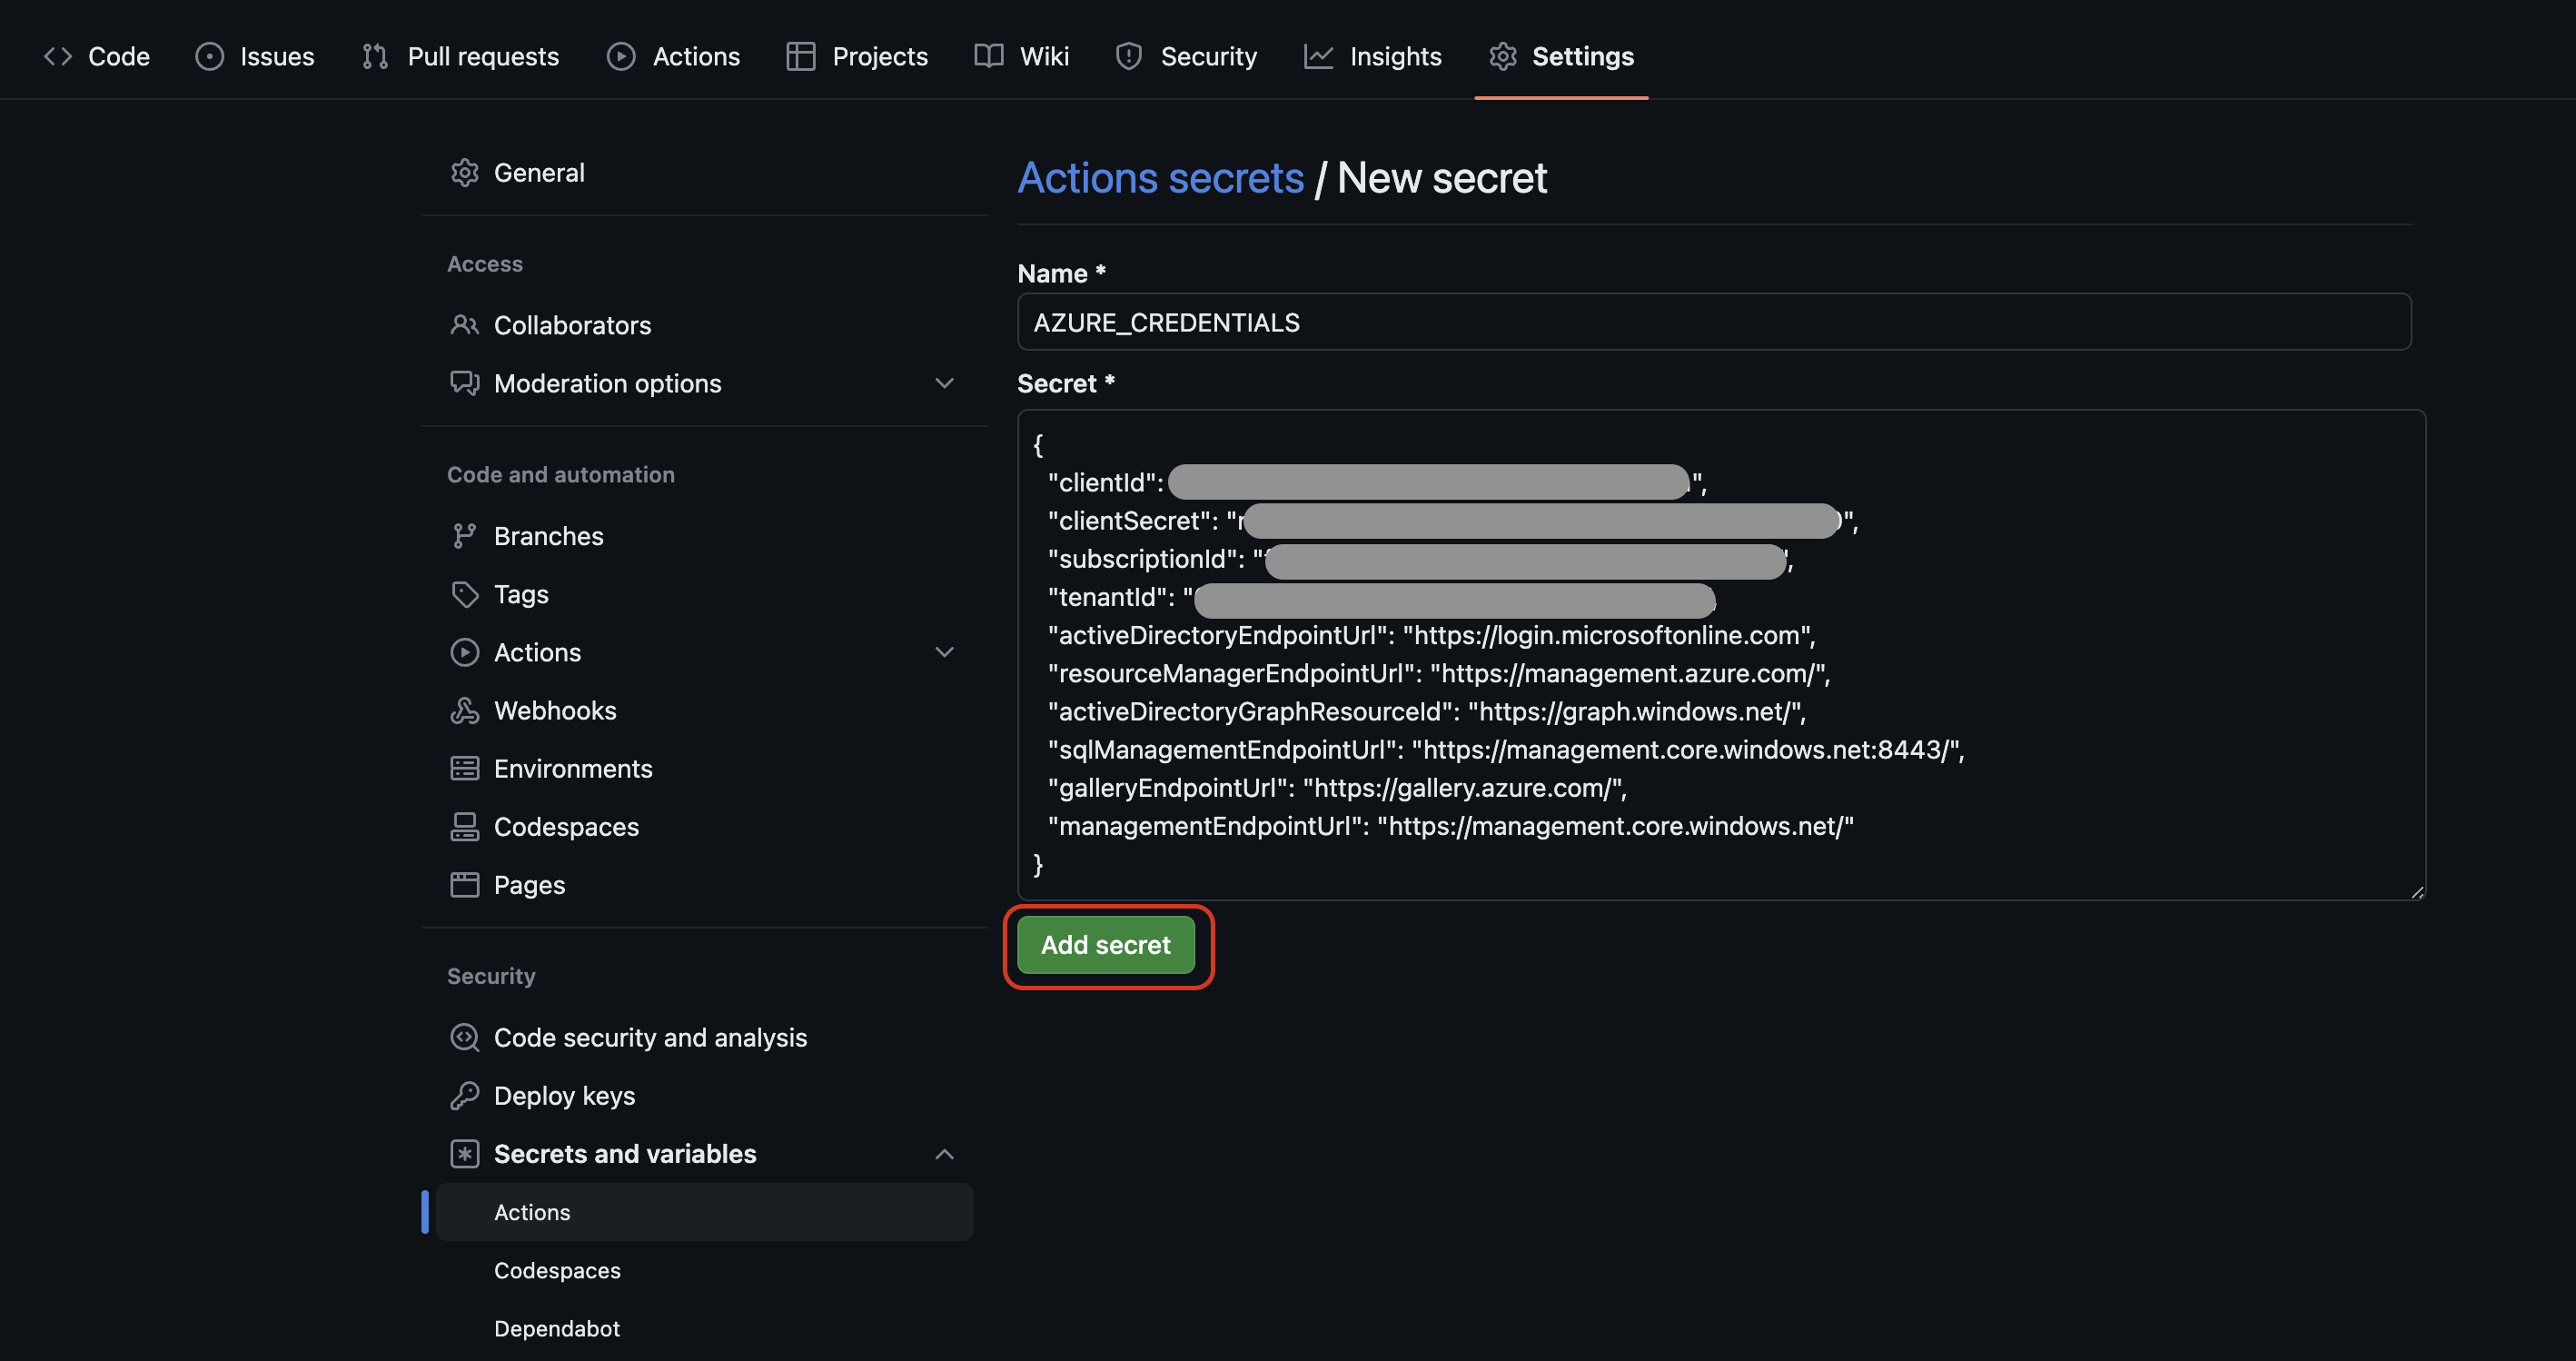
Task: Click the Deploy keys key icon
Action: pos(464,1095)
